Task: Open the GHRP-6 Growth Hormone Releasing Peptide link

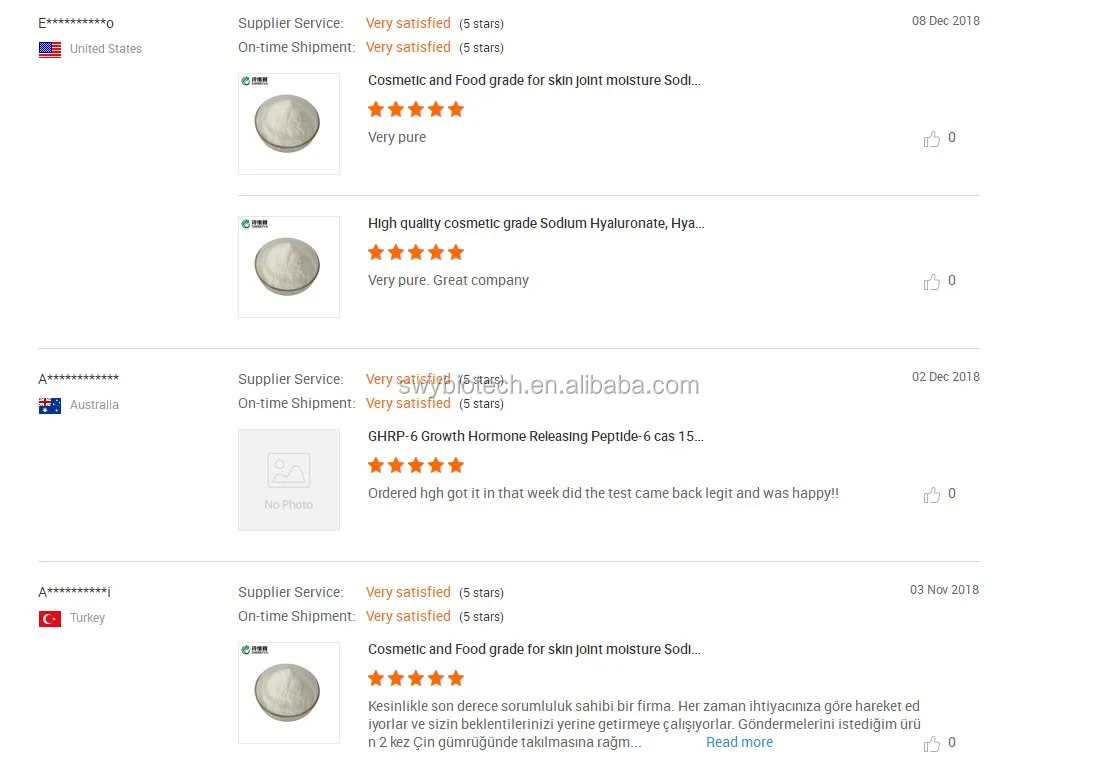Action: 535,436
